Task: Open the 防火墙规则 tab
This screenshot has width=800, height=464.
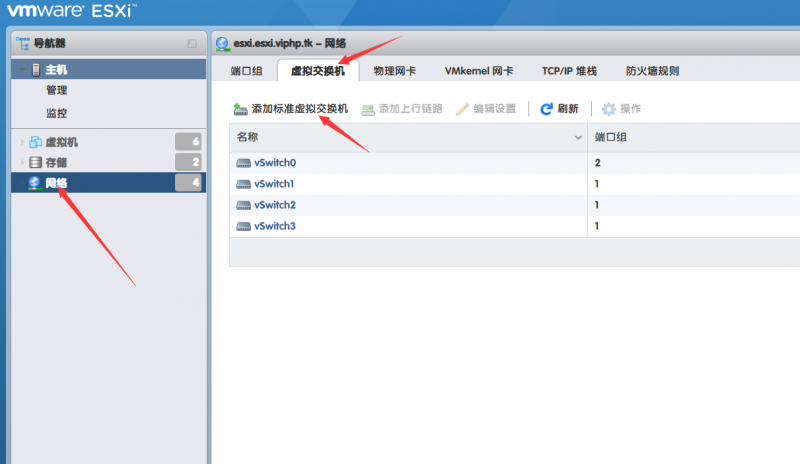Action: tap(652, 71)
